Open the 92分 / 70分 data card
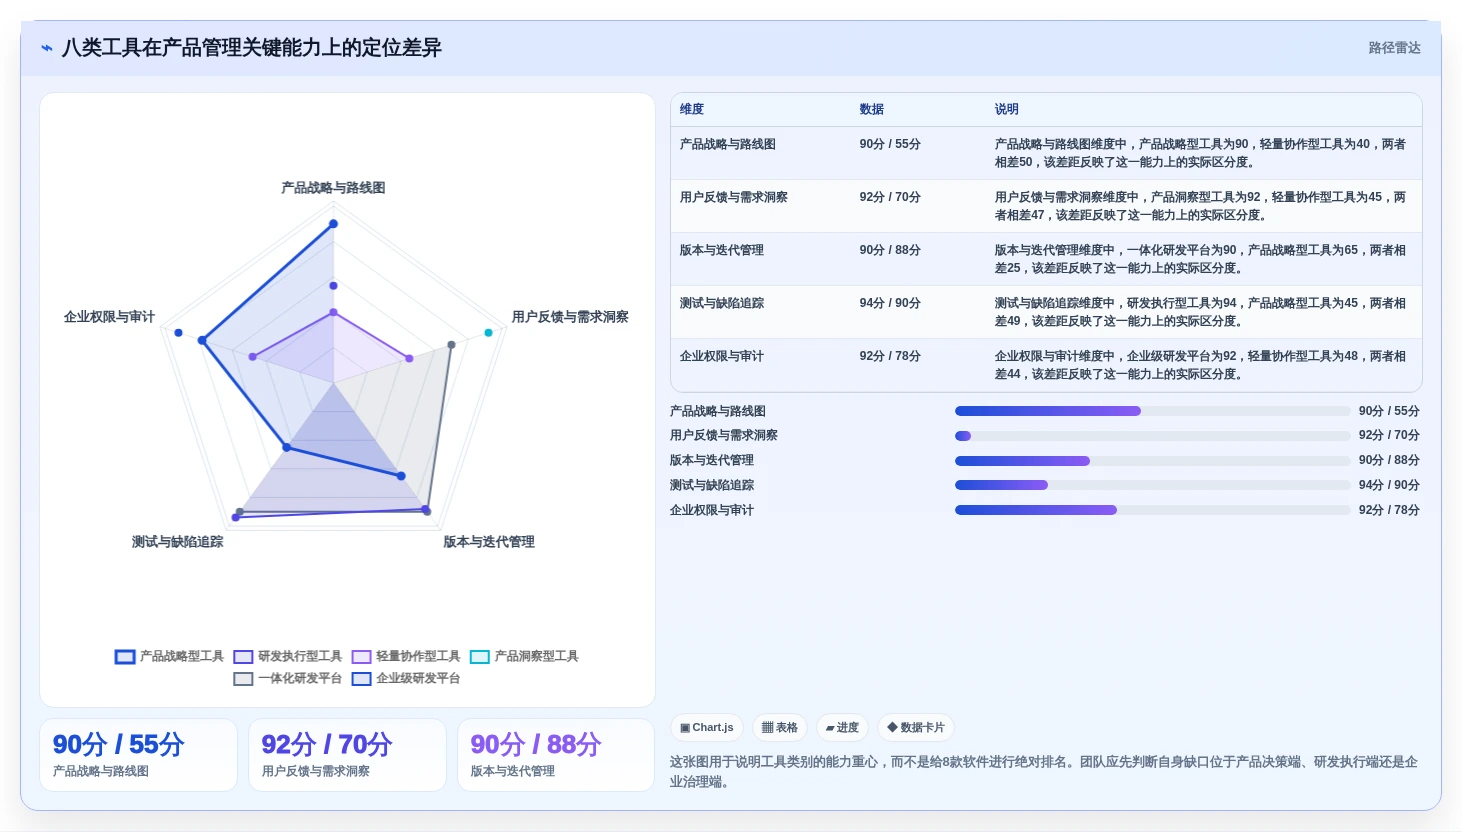 pyautogui.click(x=347, y=755)
